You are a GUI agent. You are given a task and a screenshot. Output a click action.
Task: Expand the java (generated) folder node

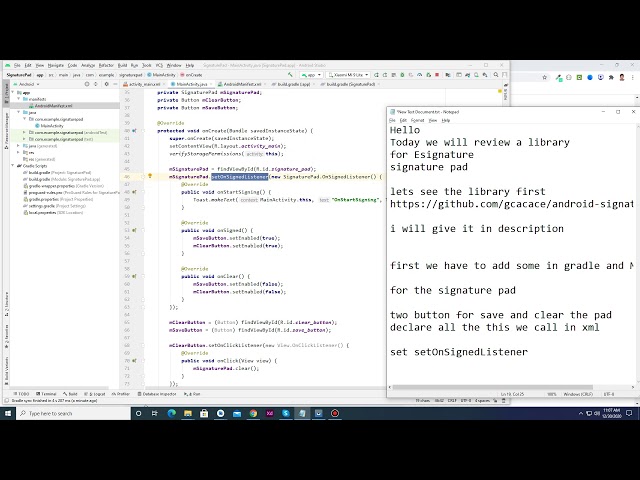(19, 146)
